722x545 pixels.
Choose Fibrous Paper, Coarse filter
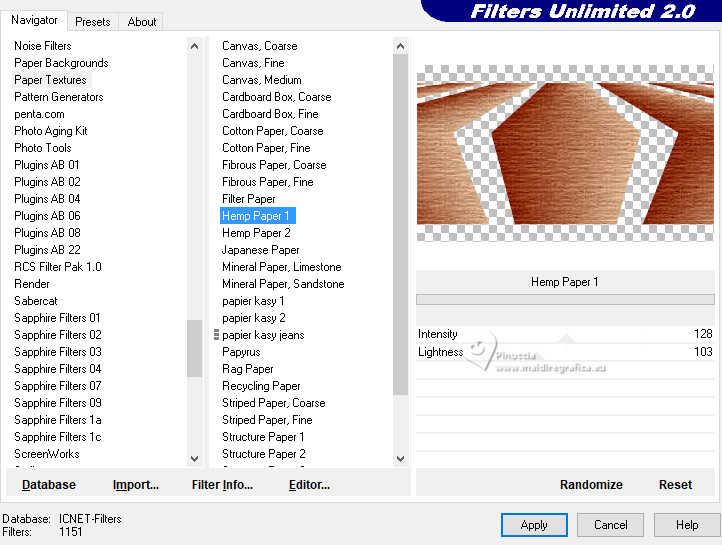point(274,165)
